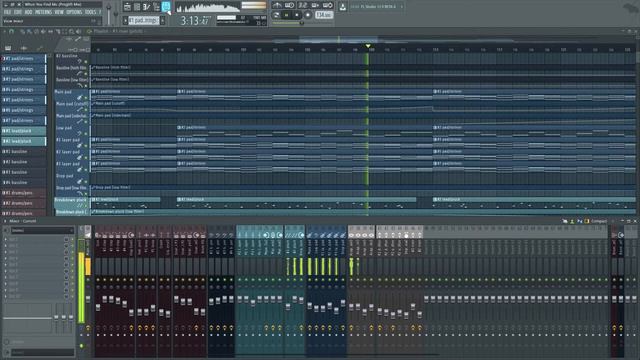This screenshot has height=360, width=640.
Task: Expand Slot 2 arrow in mixer effects
Action: tap(5, 246)
